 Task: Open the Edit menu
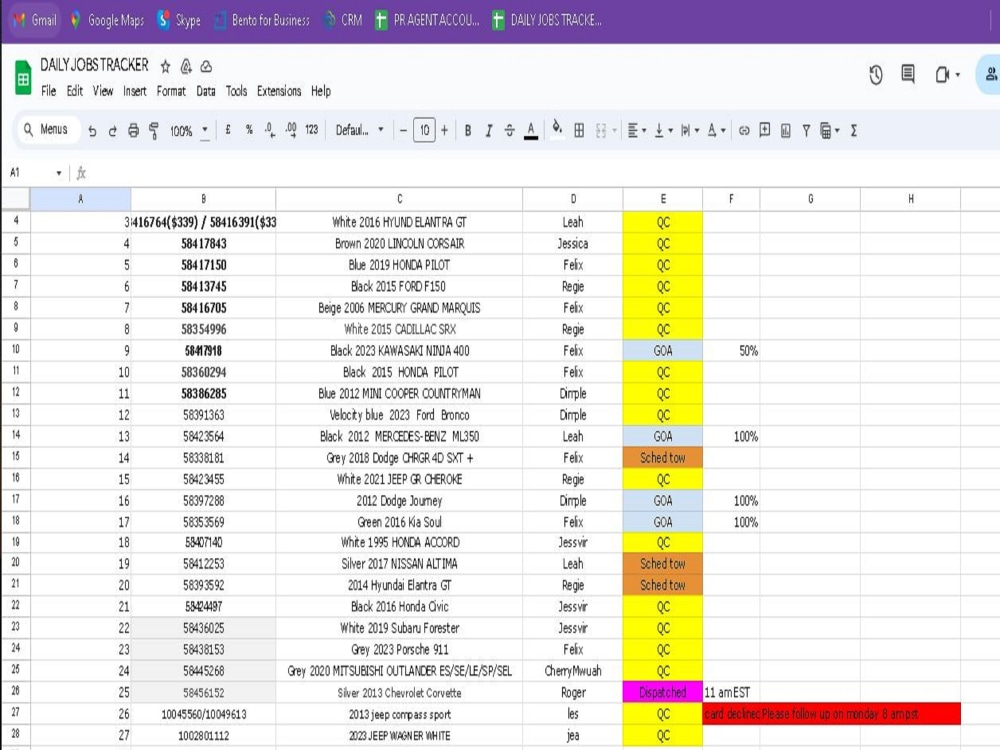click(75, 91)
